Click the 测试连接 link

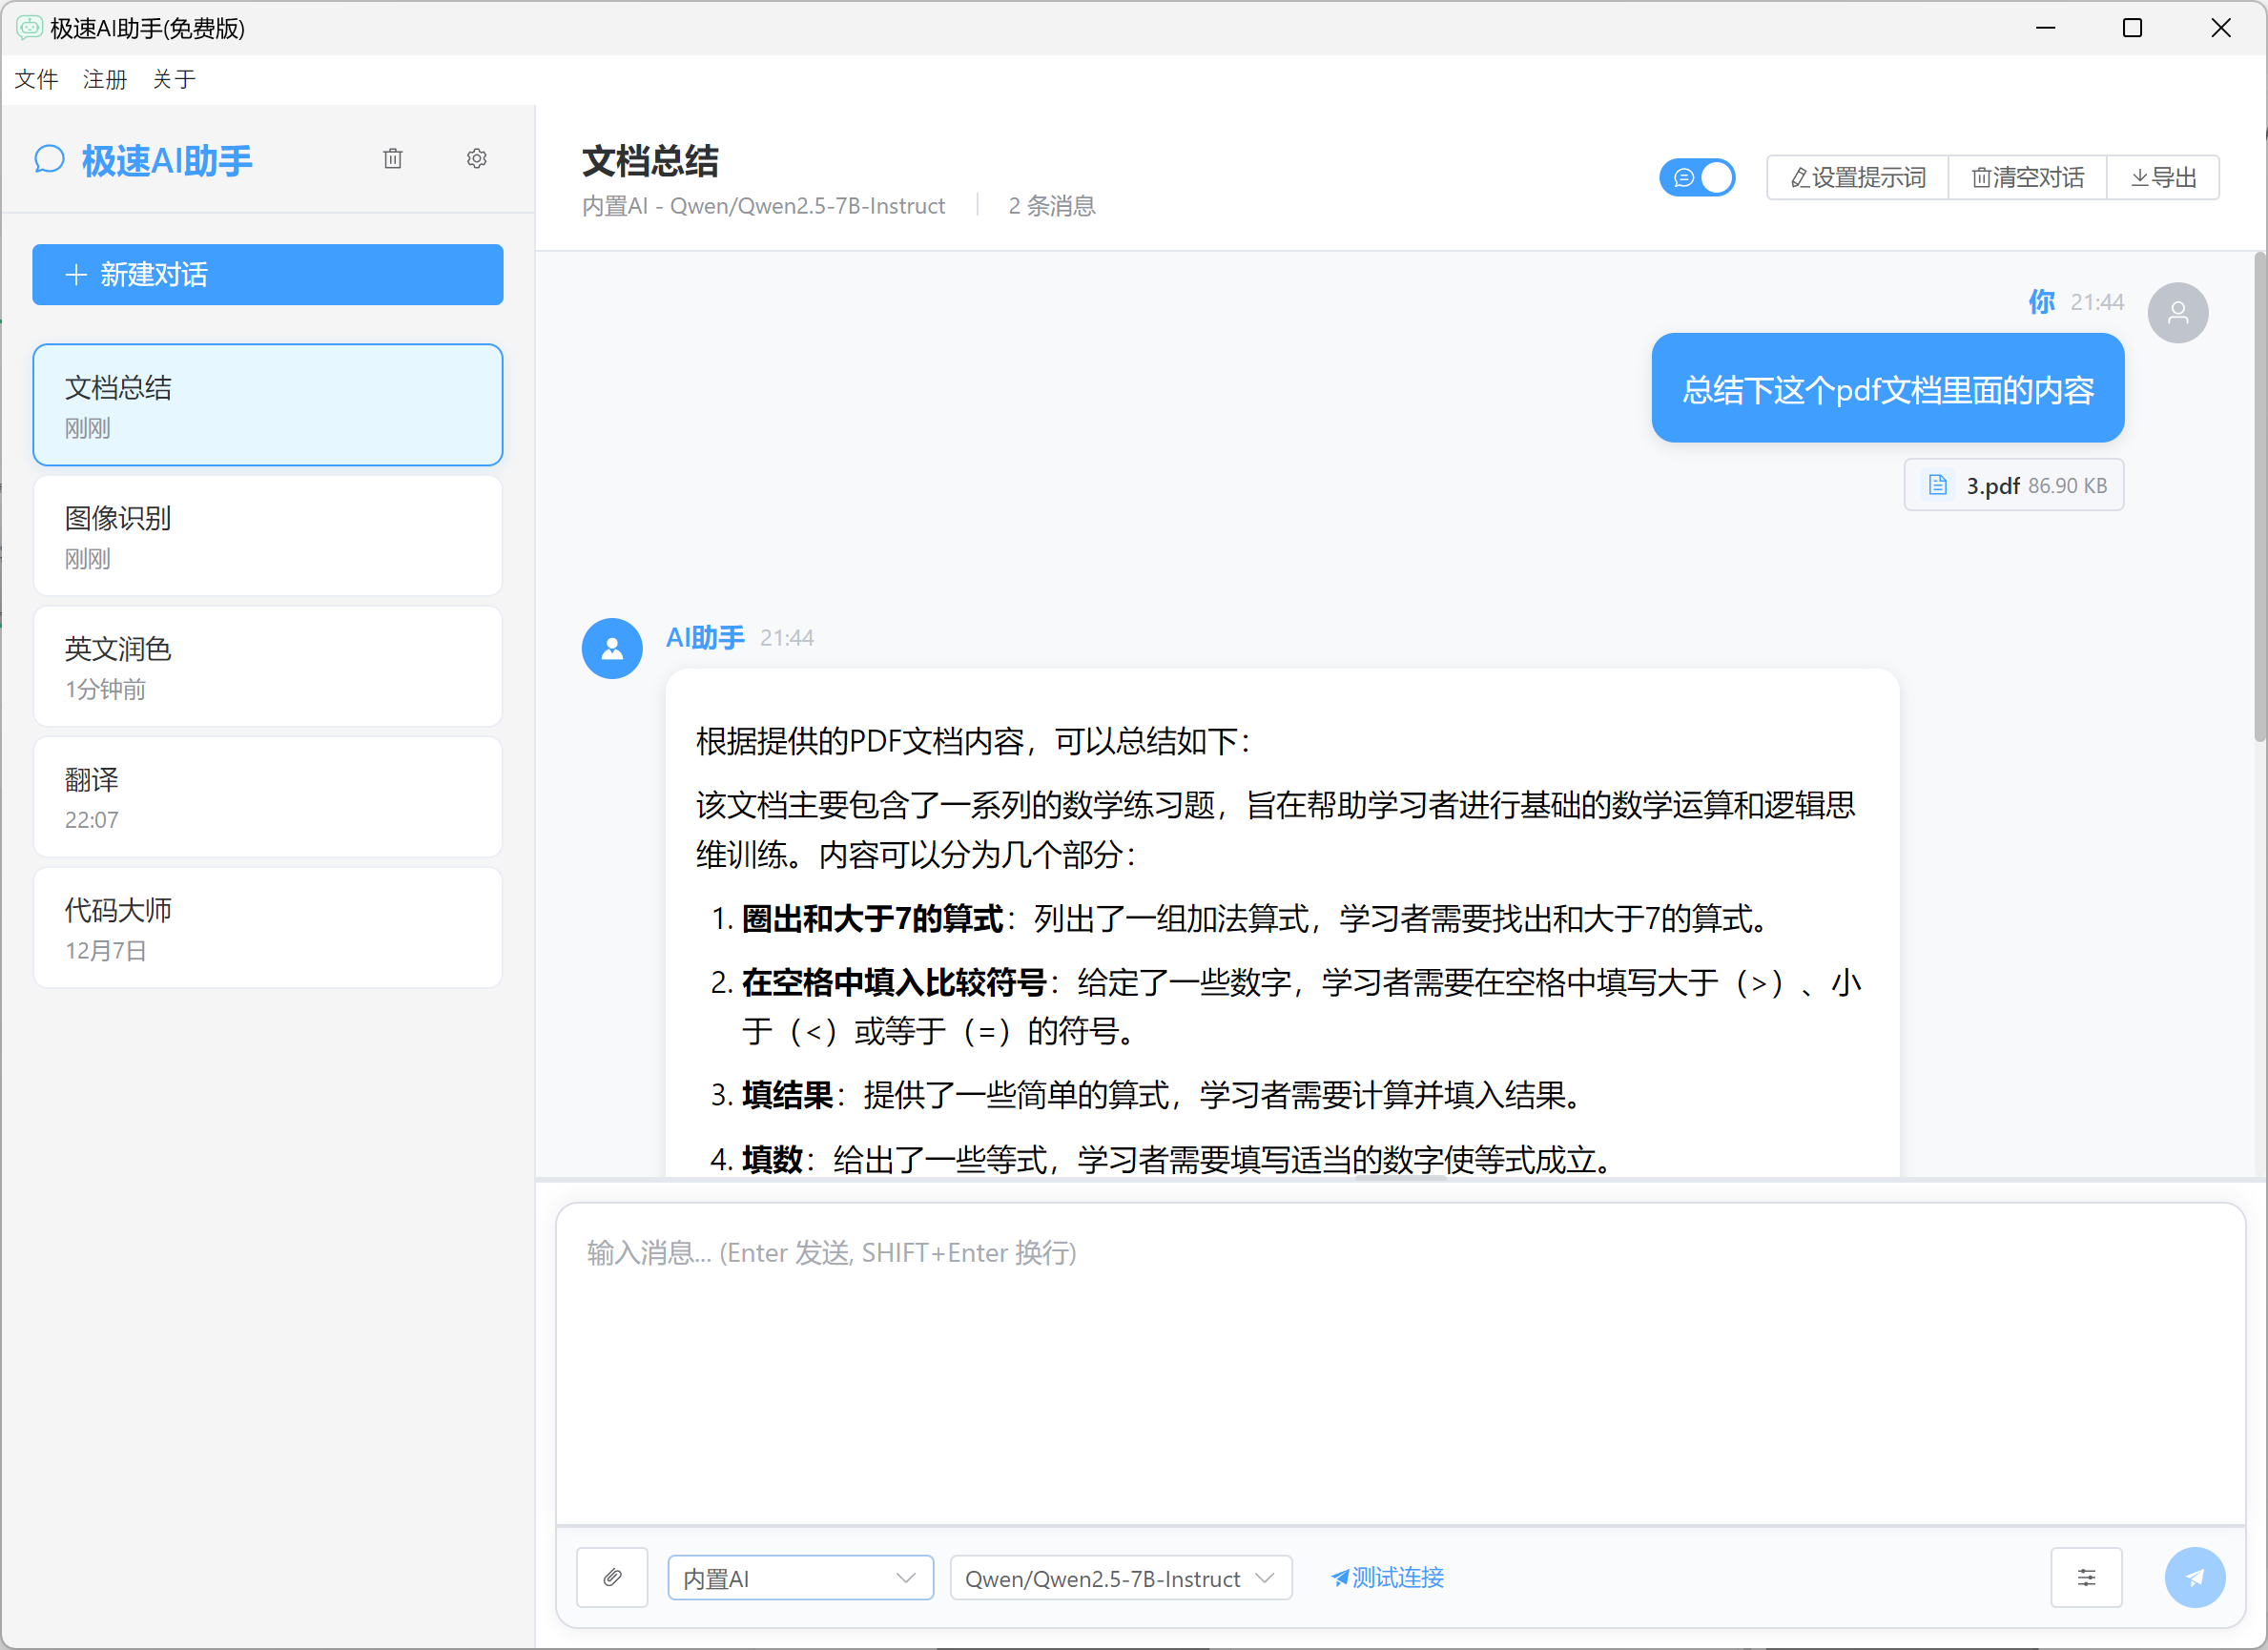point(1388,1577)
